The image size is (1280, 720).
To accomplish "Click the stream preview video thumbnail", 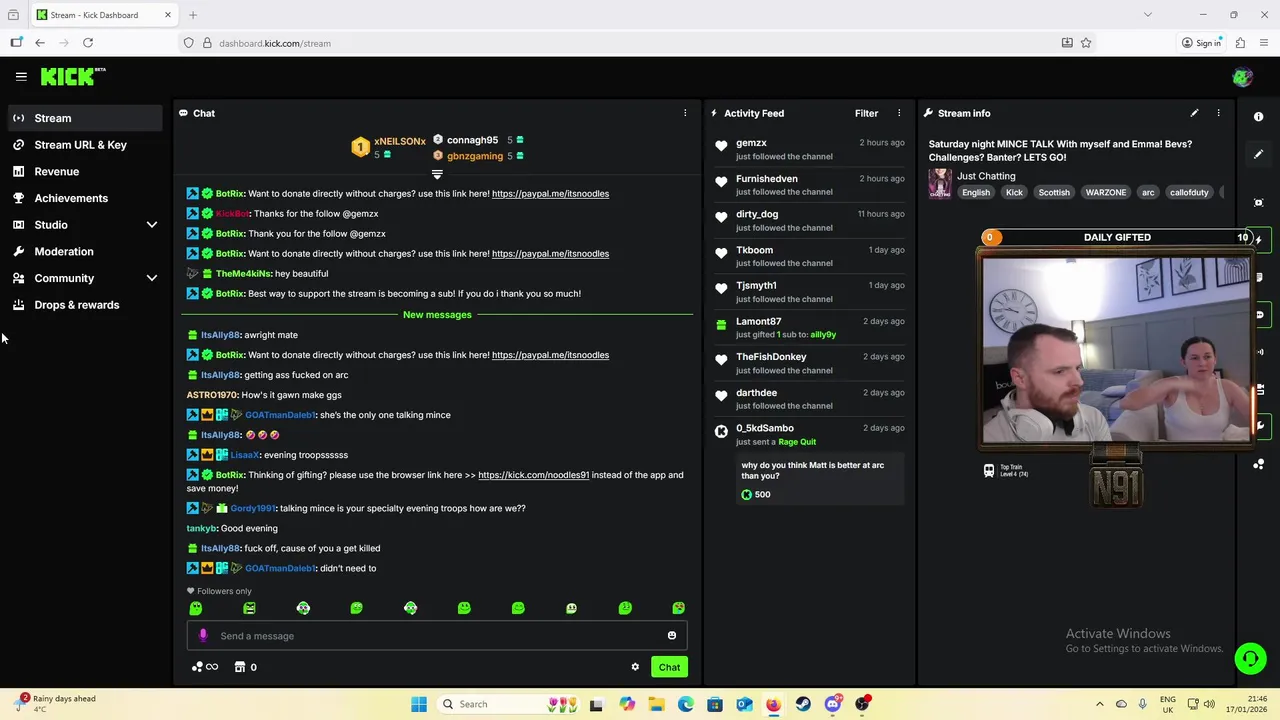I will [1117, 349].
